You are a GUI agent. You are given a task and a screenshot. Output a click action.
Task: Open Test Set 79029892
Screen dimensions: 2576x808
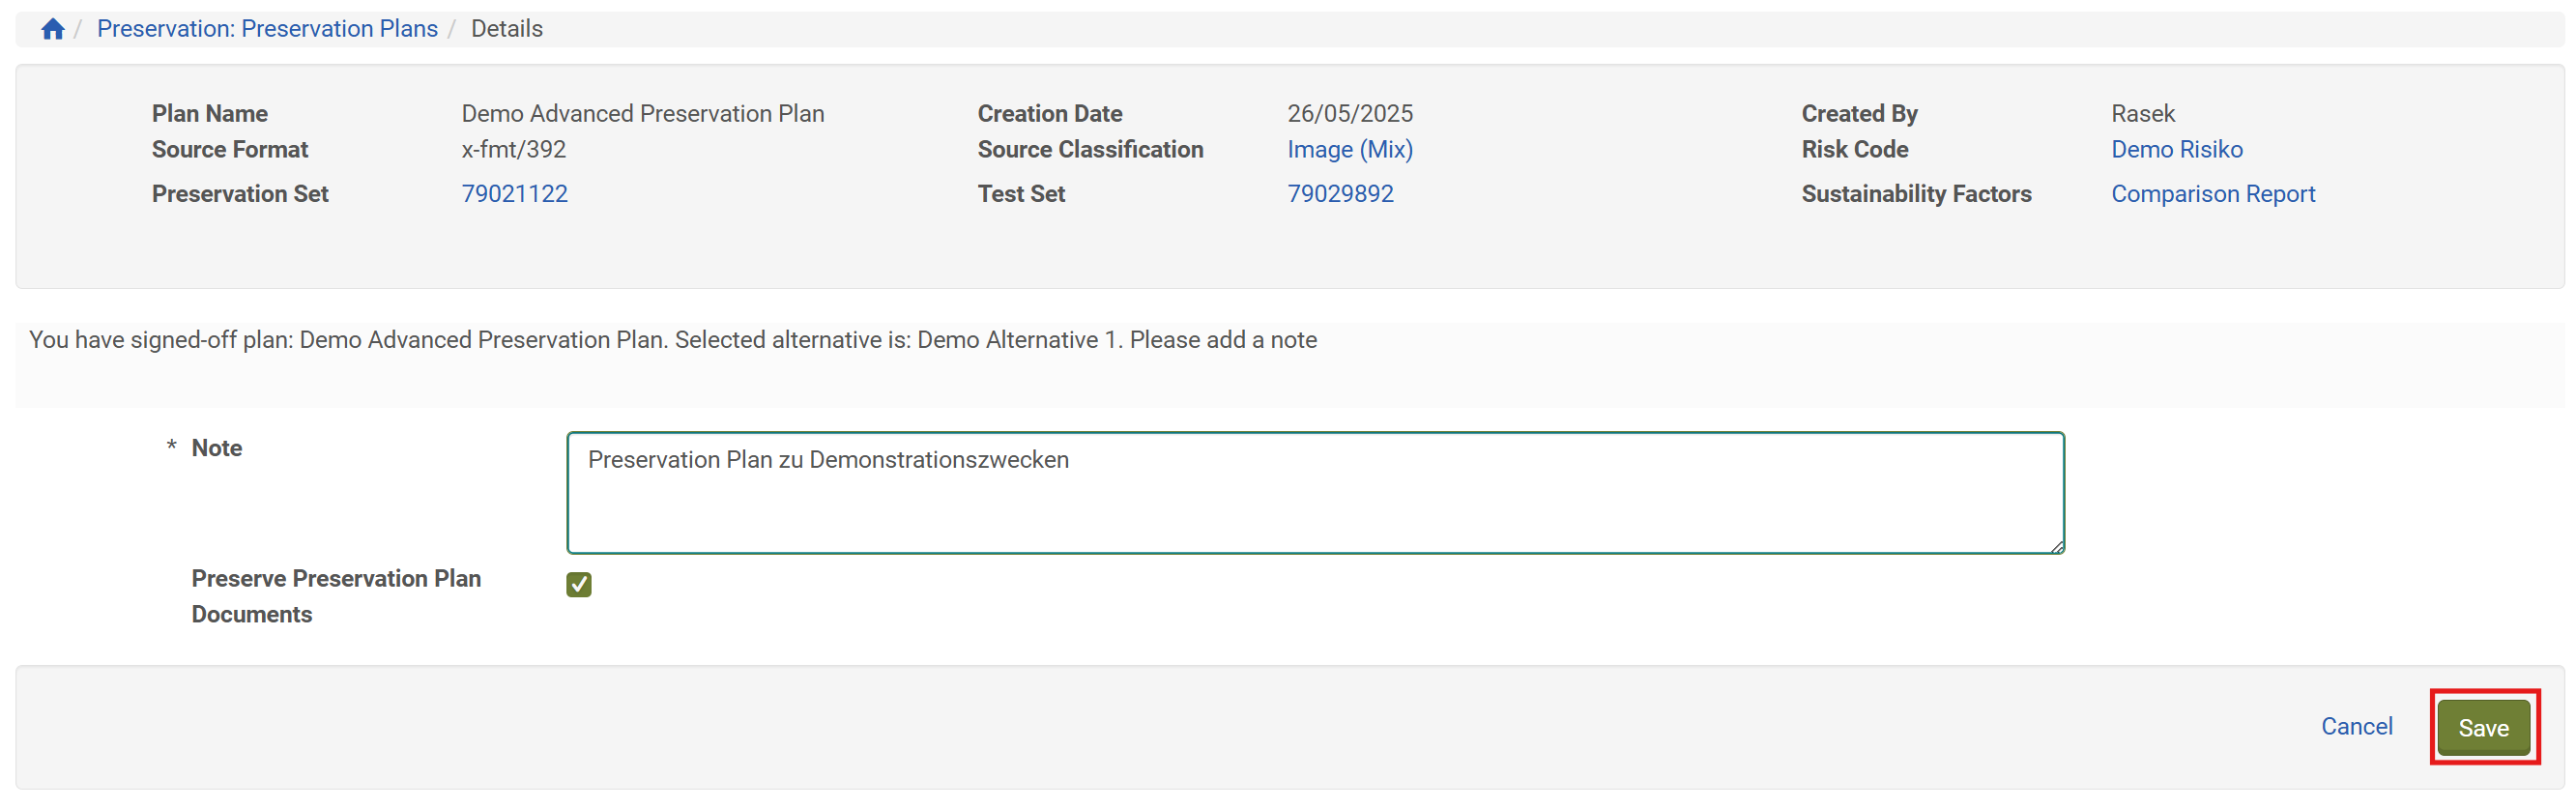tap(1339, 194)
